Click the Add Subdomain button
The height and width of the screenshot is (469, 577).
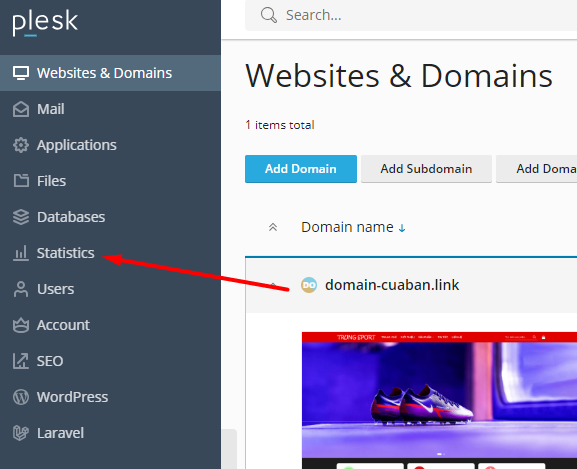click(x=426, y=169)
